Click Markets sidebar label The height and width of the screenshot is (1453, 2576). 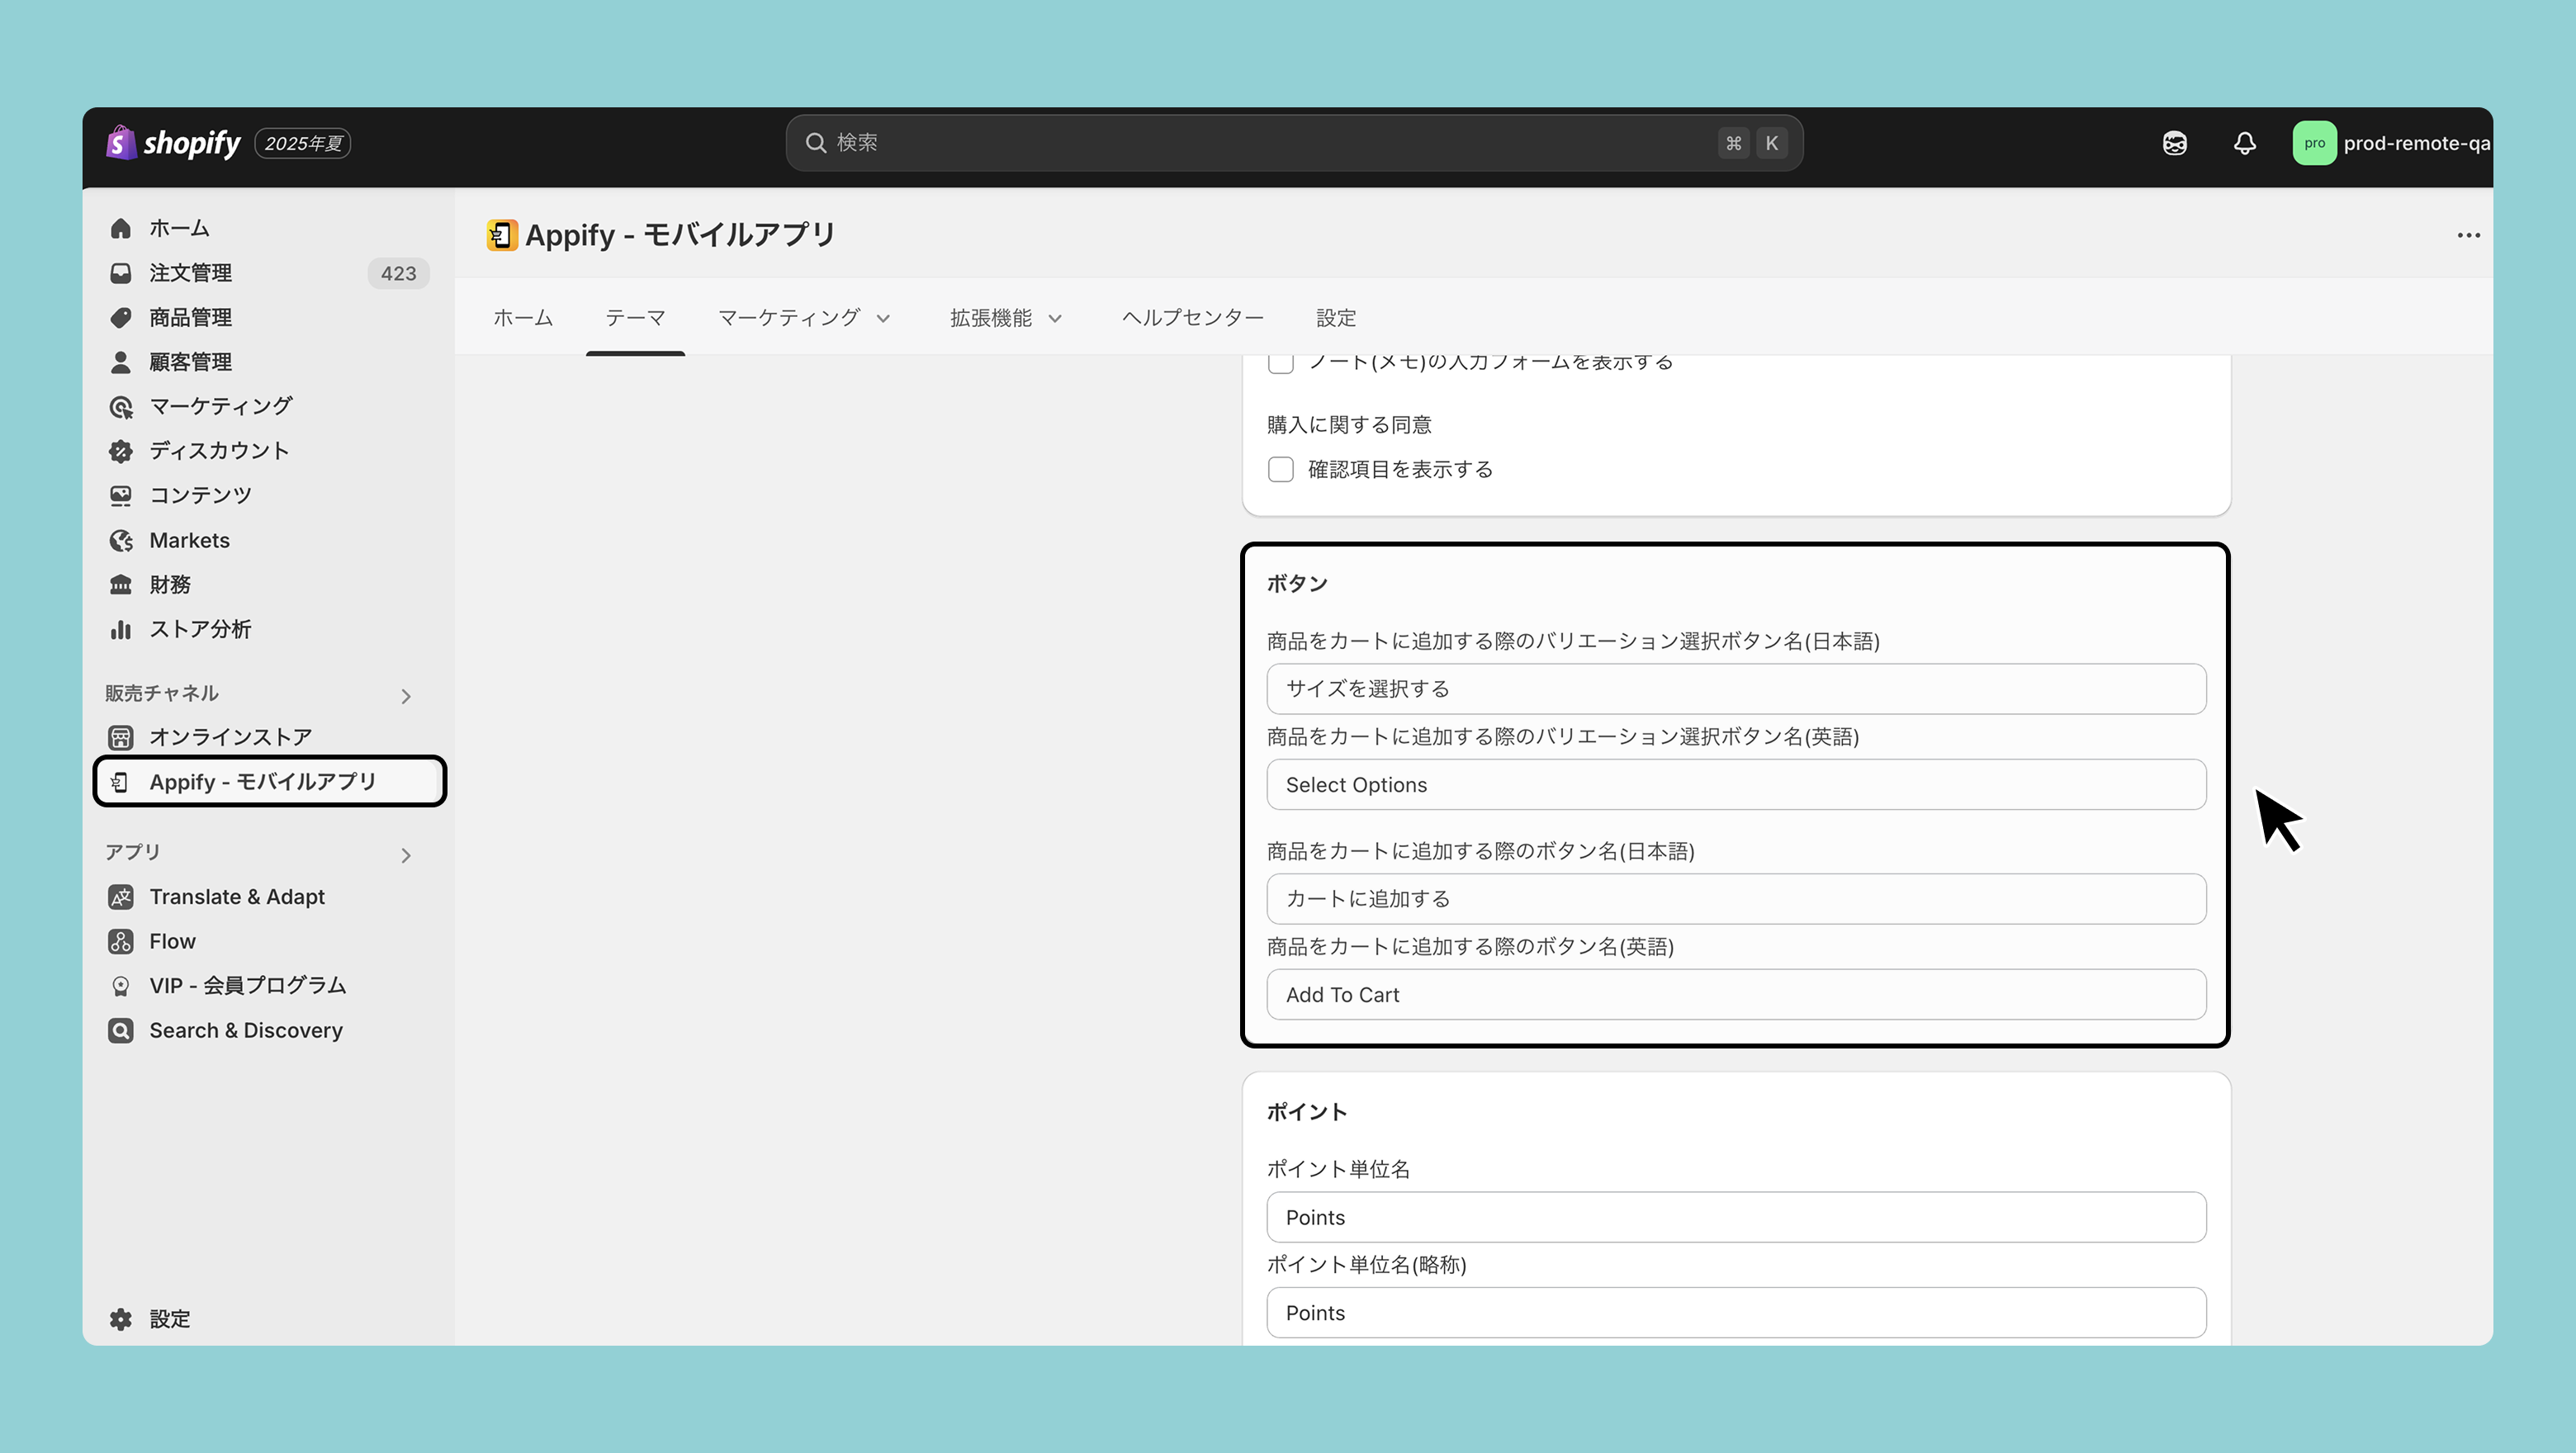tap(190, 540)
